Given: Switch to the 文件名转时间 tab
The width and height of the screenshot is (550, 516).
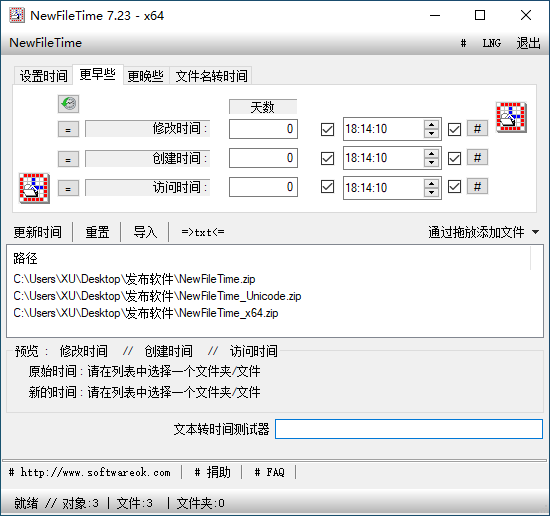Looking at the screenshot, I should [211, 76].
